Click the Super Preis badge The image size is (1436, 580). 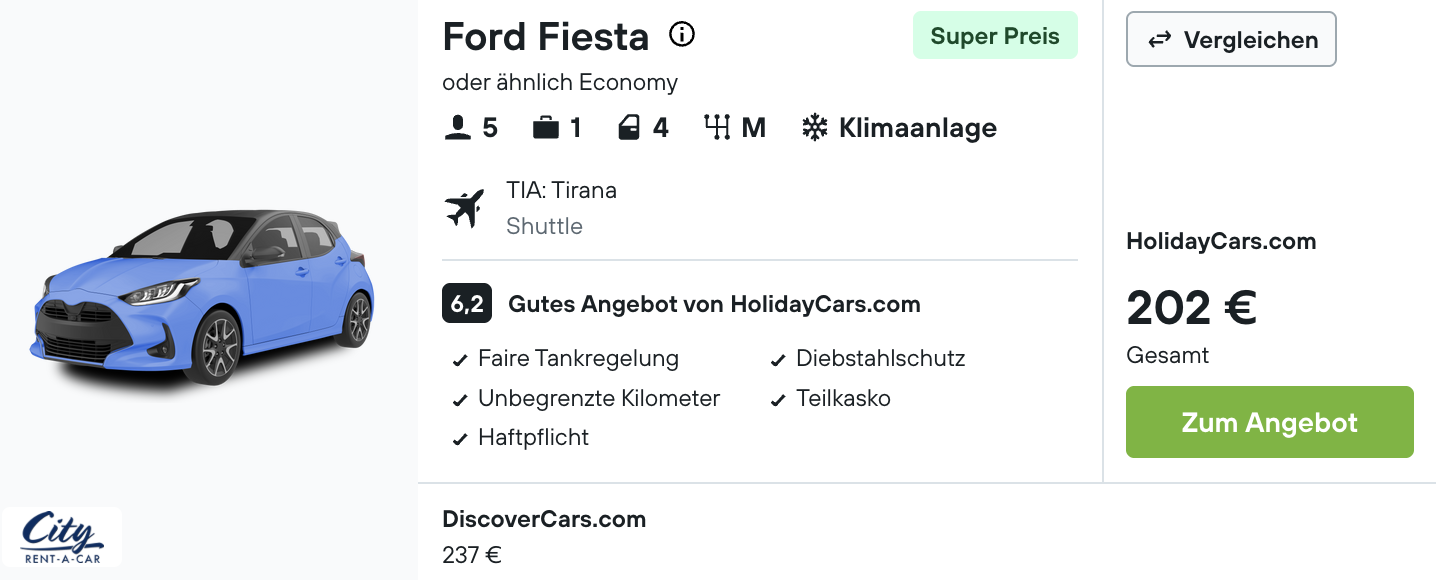coord(995,36)
